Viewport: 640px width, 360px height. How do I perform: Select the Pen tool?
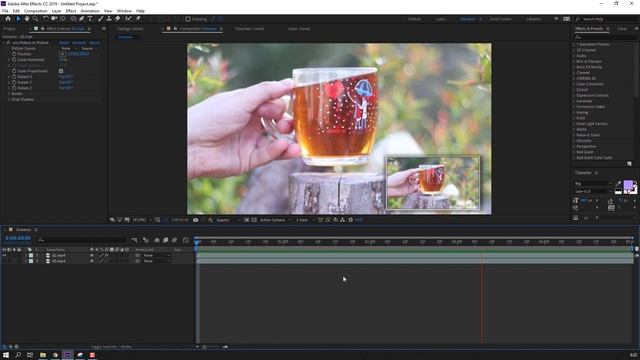click(82, 19)
